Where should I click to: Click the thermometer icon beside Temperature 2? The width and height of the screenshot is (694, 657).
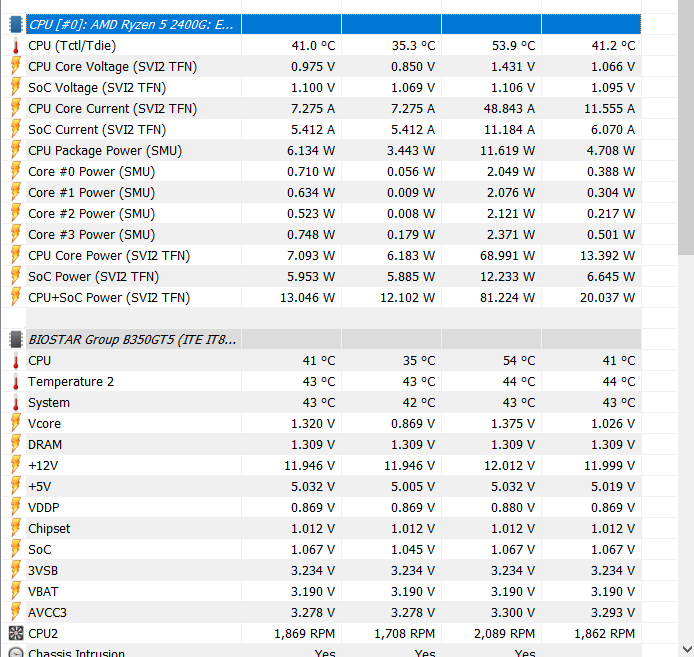pyautogui.click(x=15, y=382)
